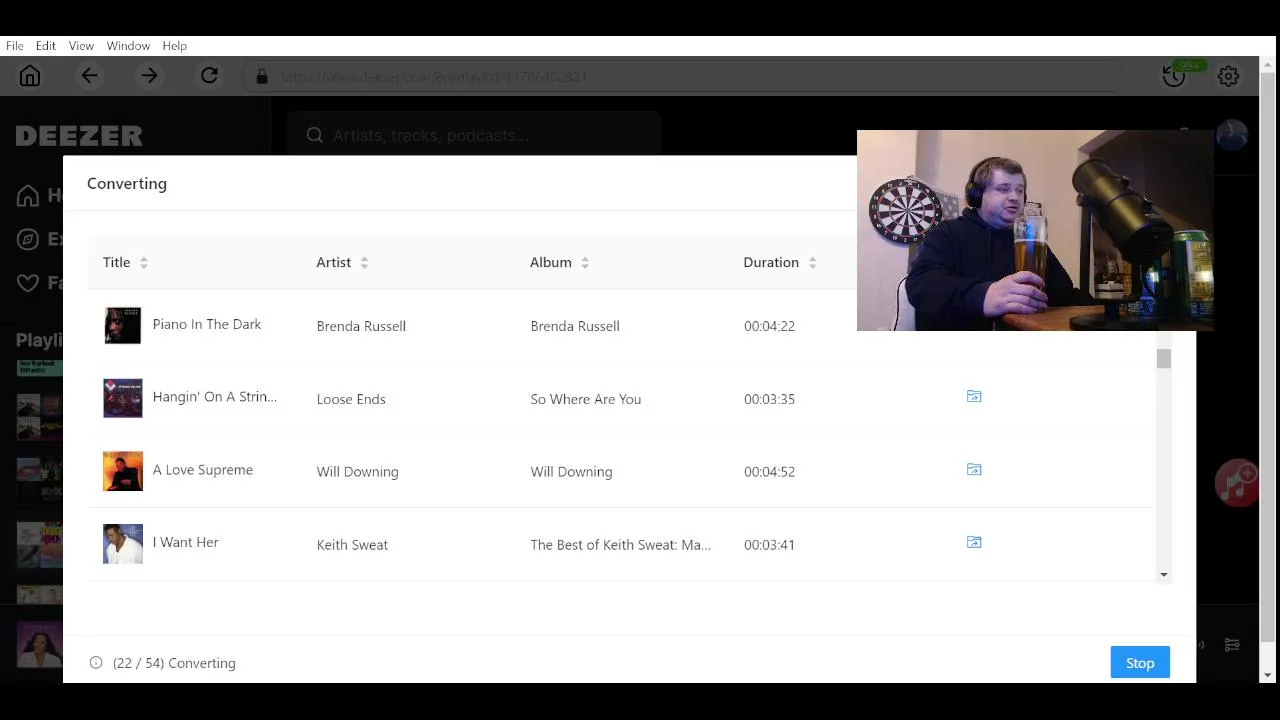Open the Window menu
1280x720 pixels.
pyautogui.click(x=128, y=46)
